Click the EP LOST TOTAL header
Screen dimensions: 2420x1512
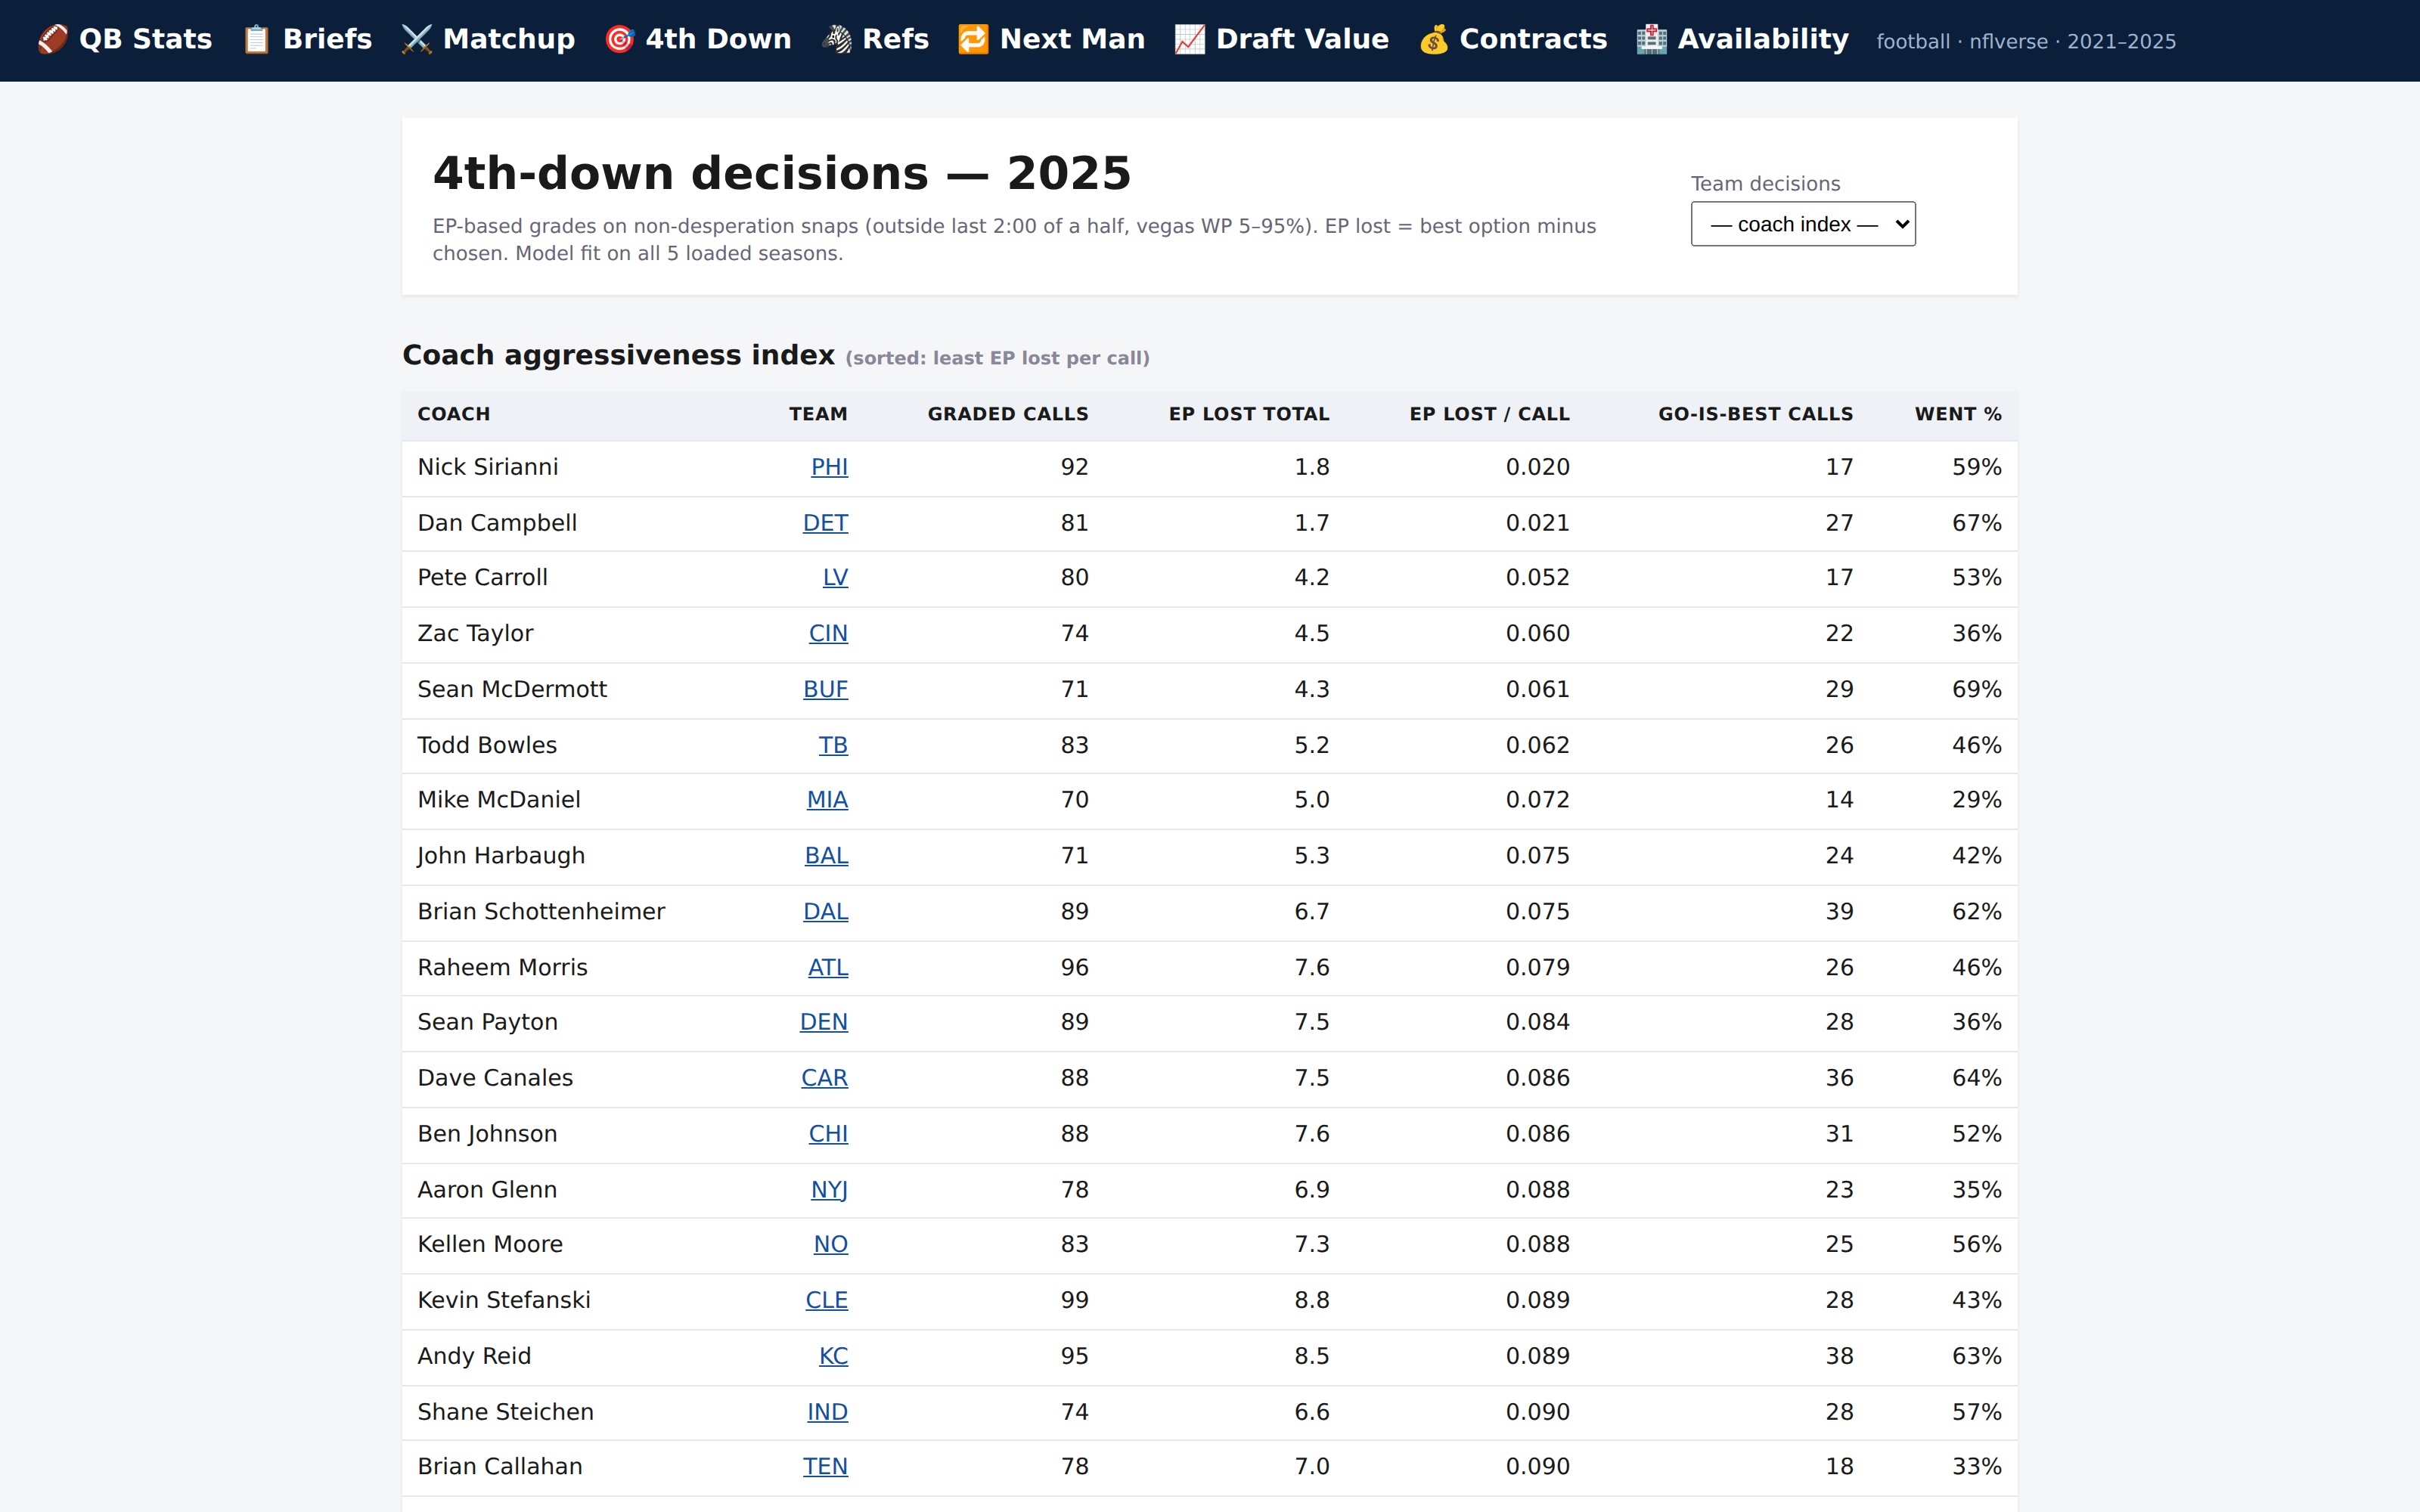click(x=1249, y=414)
